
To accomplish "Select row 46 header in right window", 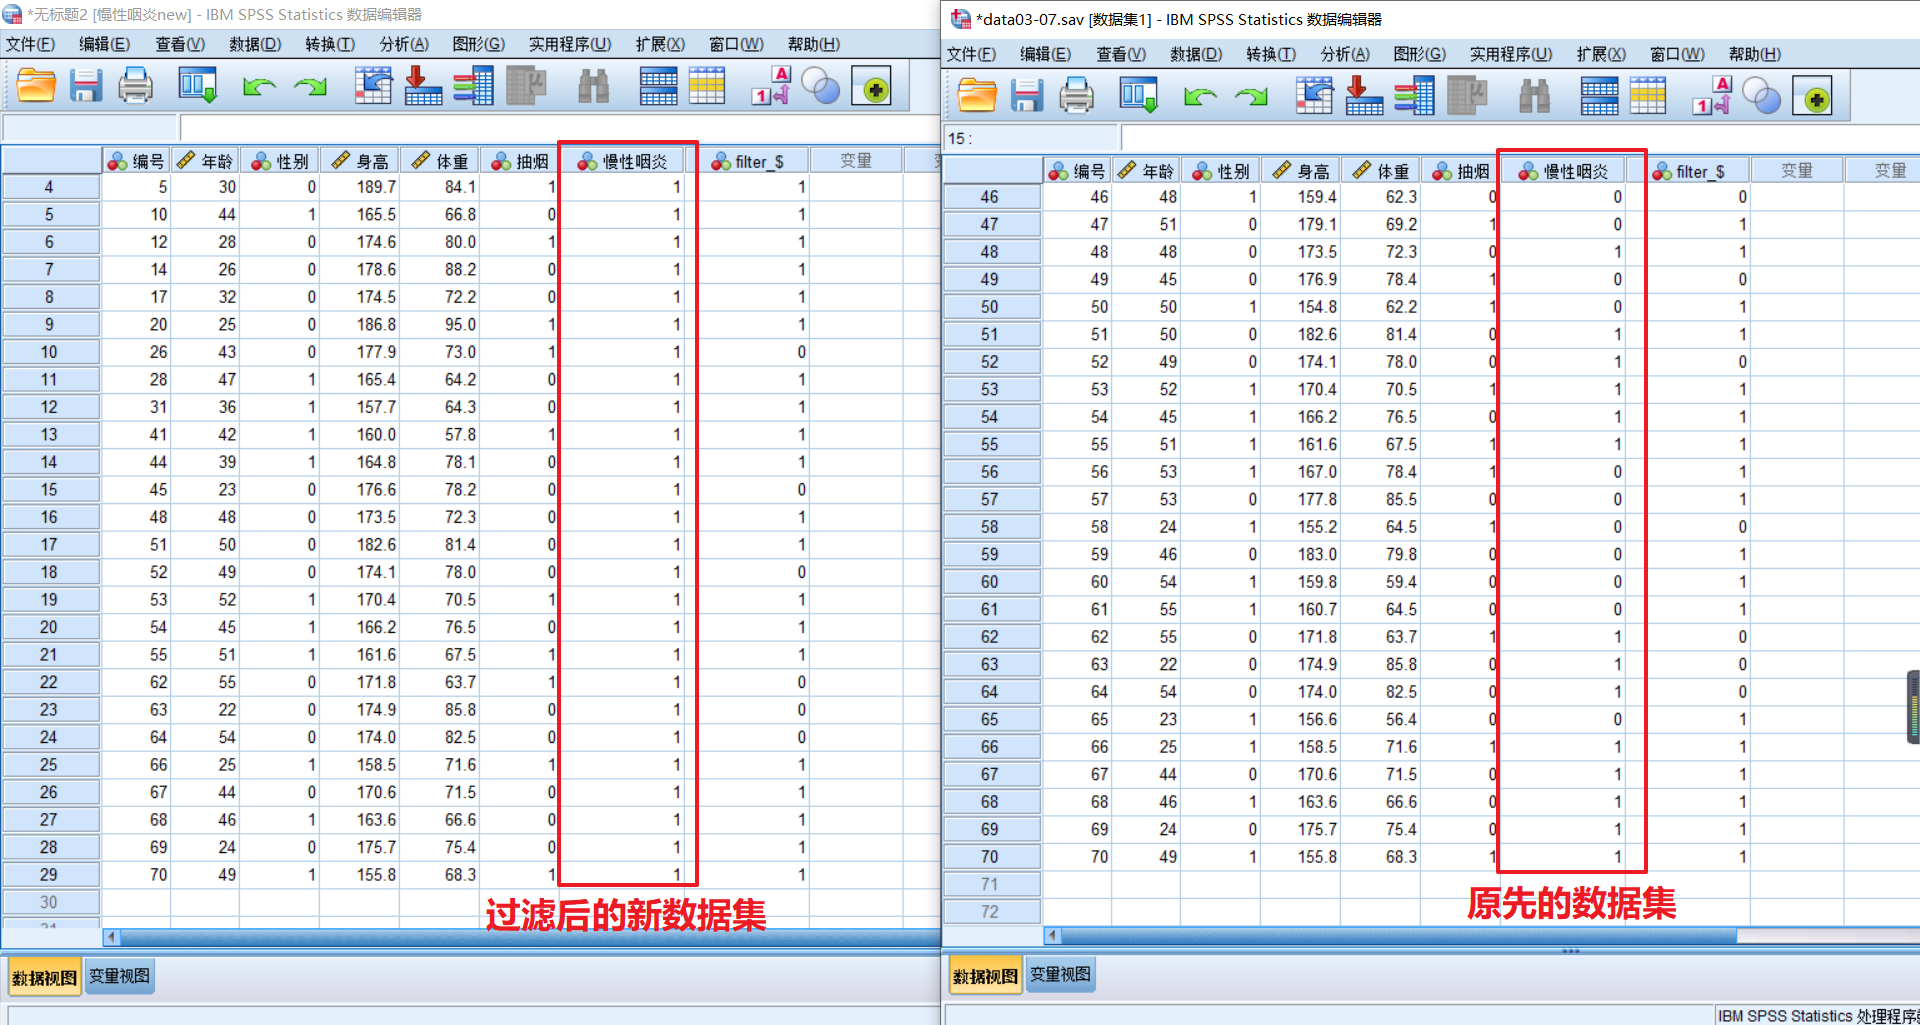I will tap(990, 197).
